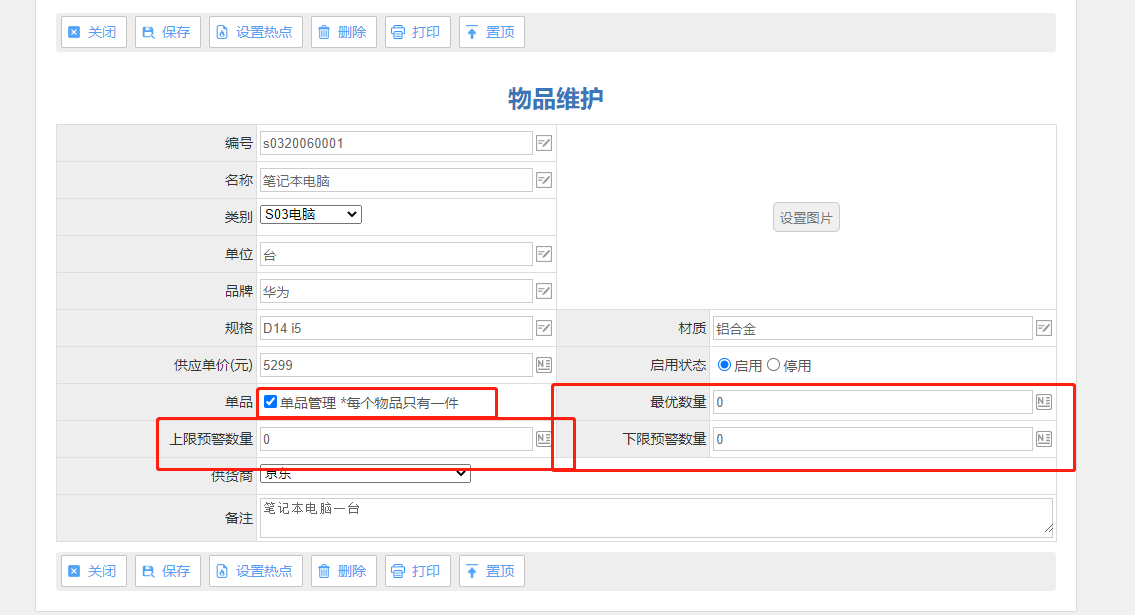Click the 设置图片 button
Image resolution: width=1135 pixels, height=615 pixels.
click(806, 217)
